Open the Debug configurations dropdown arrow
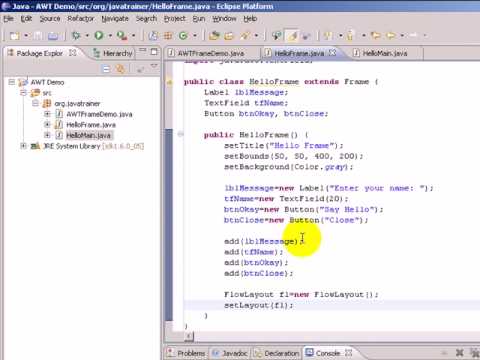This screenshot has height=360, width=480. pyautogui.click(x=87, y=35)
